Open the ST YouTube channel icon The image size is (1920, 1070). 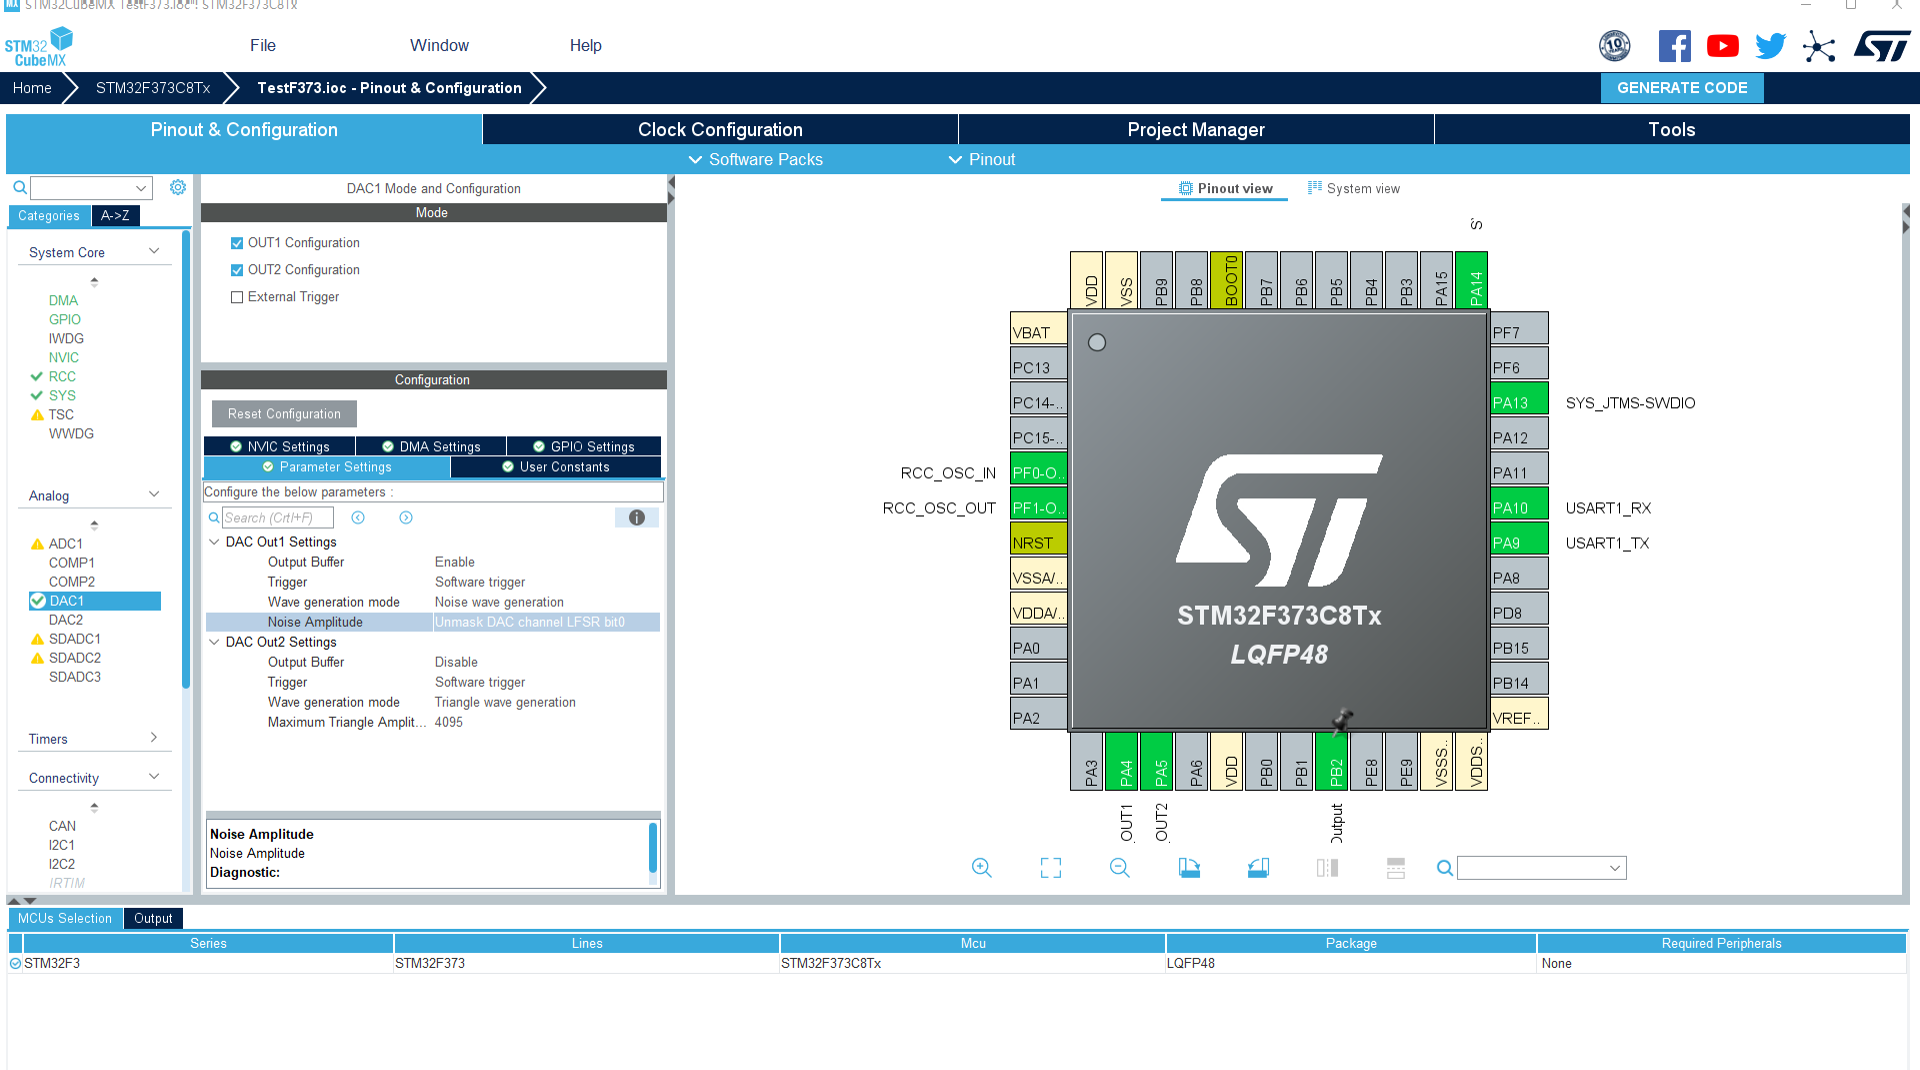coord(1722,45)
